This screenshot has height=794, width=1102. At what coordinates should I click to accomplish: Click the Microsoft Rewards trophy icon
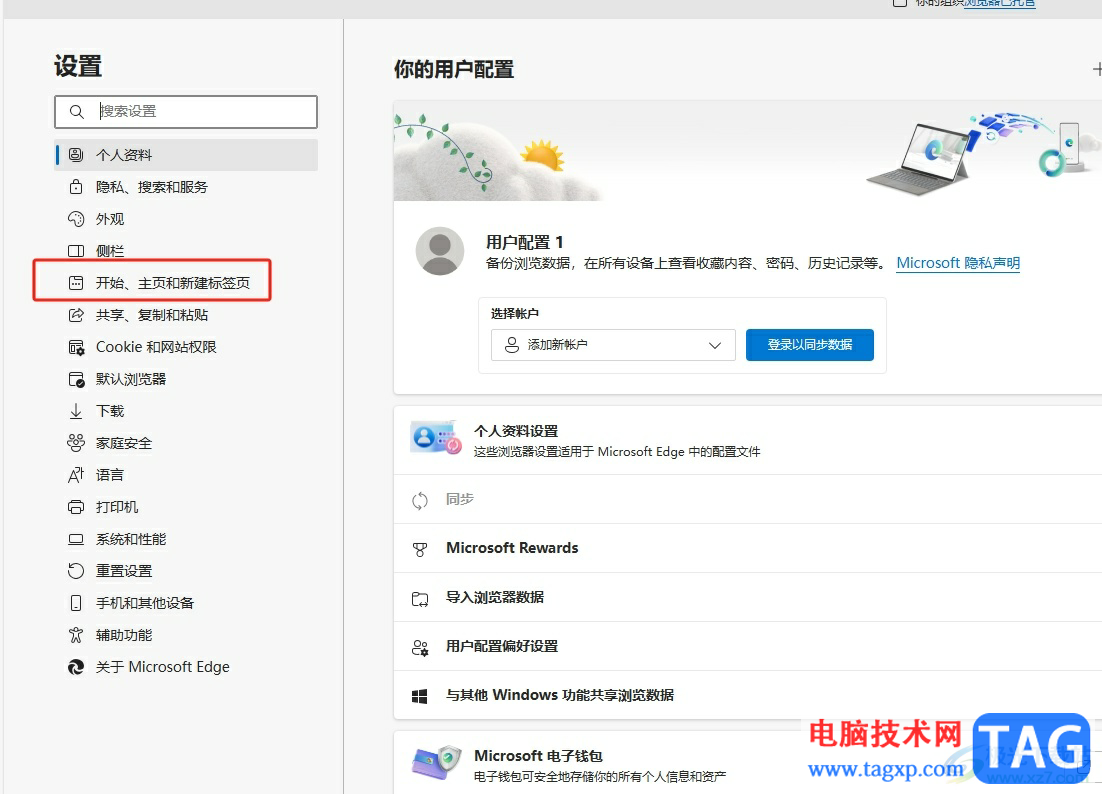coord(420,549)
